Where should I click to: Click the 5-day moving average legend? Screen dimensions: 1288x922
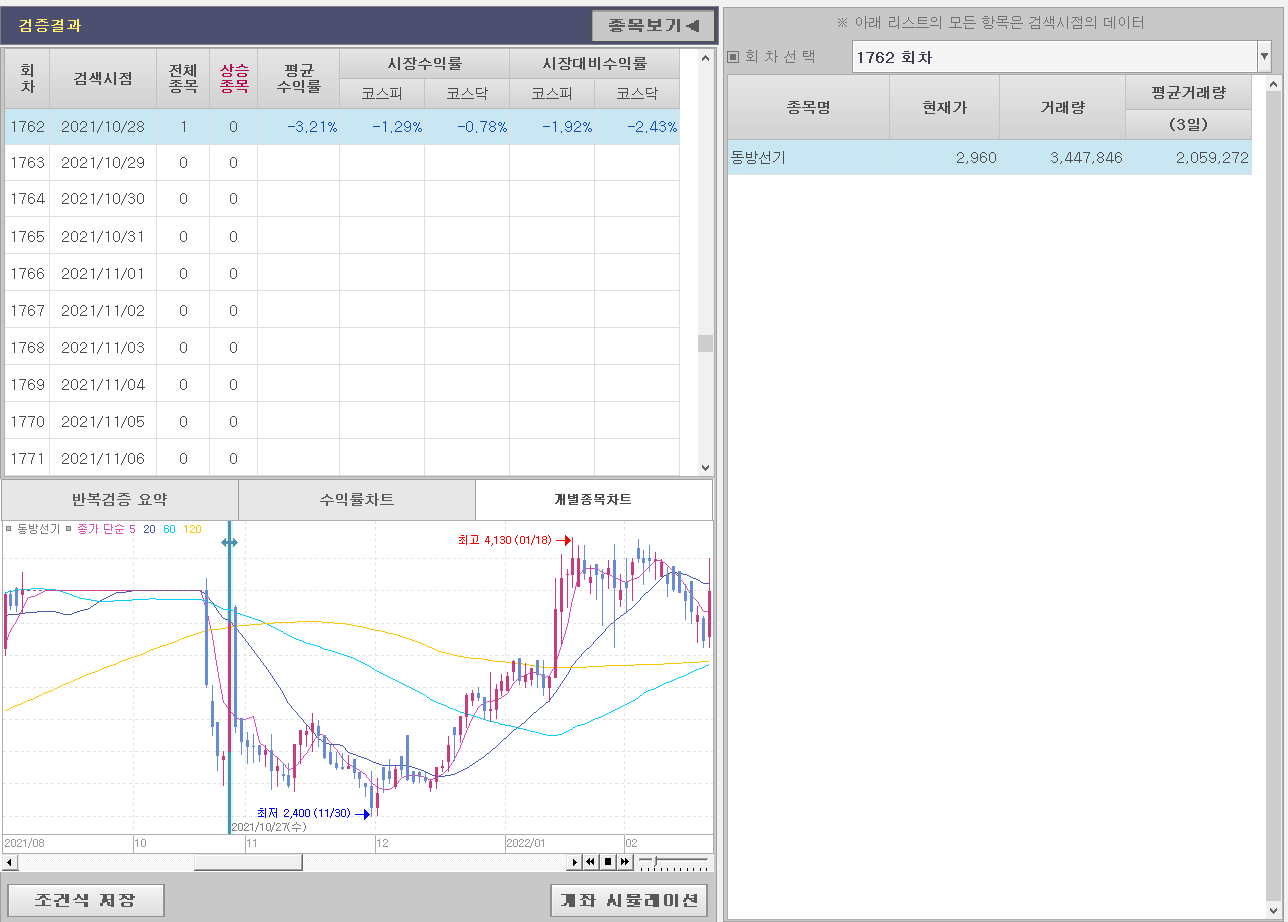click(x=132, y=529)
